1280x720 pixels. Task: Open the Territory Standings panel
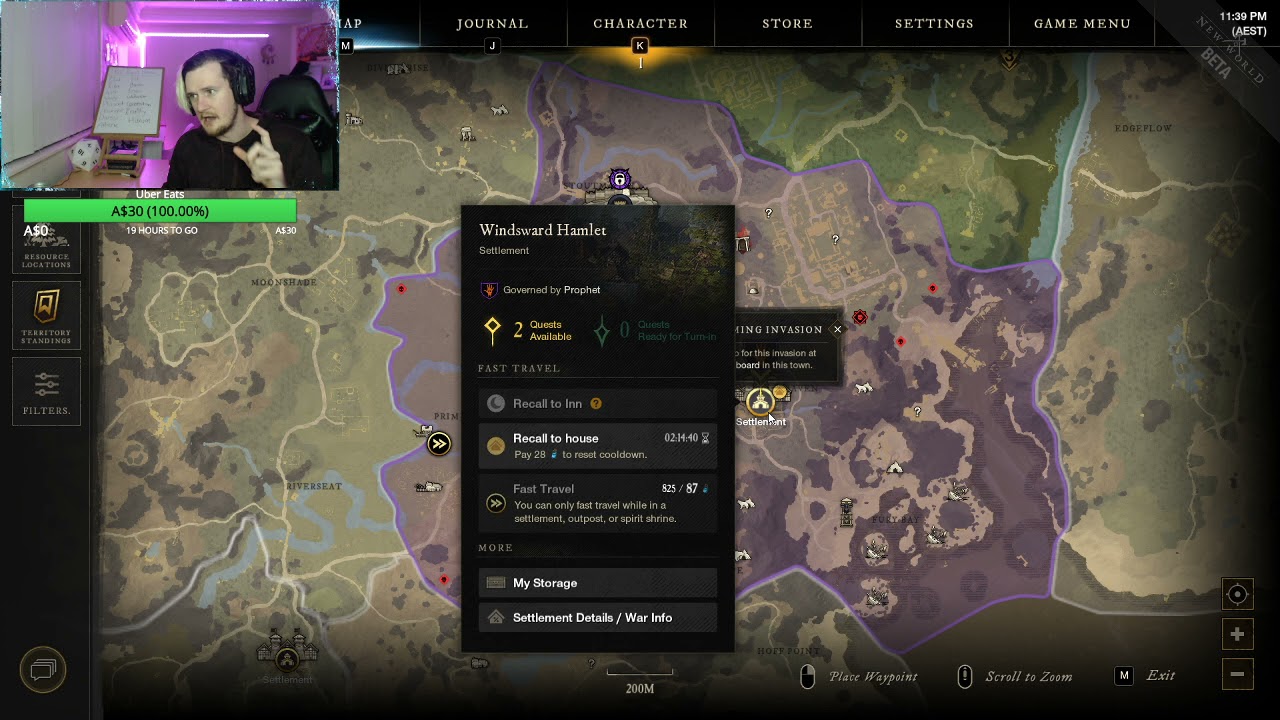click(x=46, y=315)
